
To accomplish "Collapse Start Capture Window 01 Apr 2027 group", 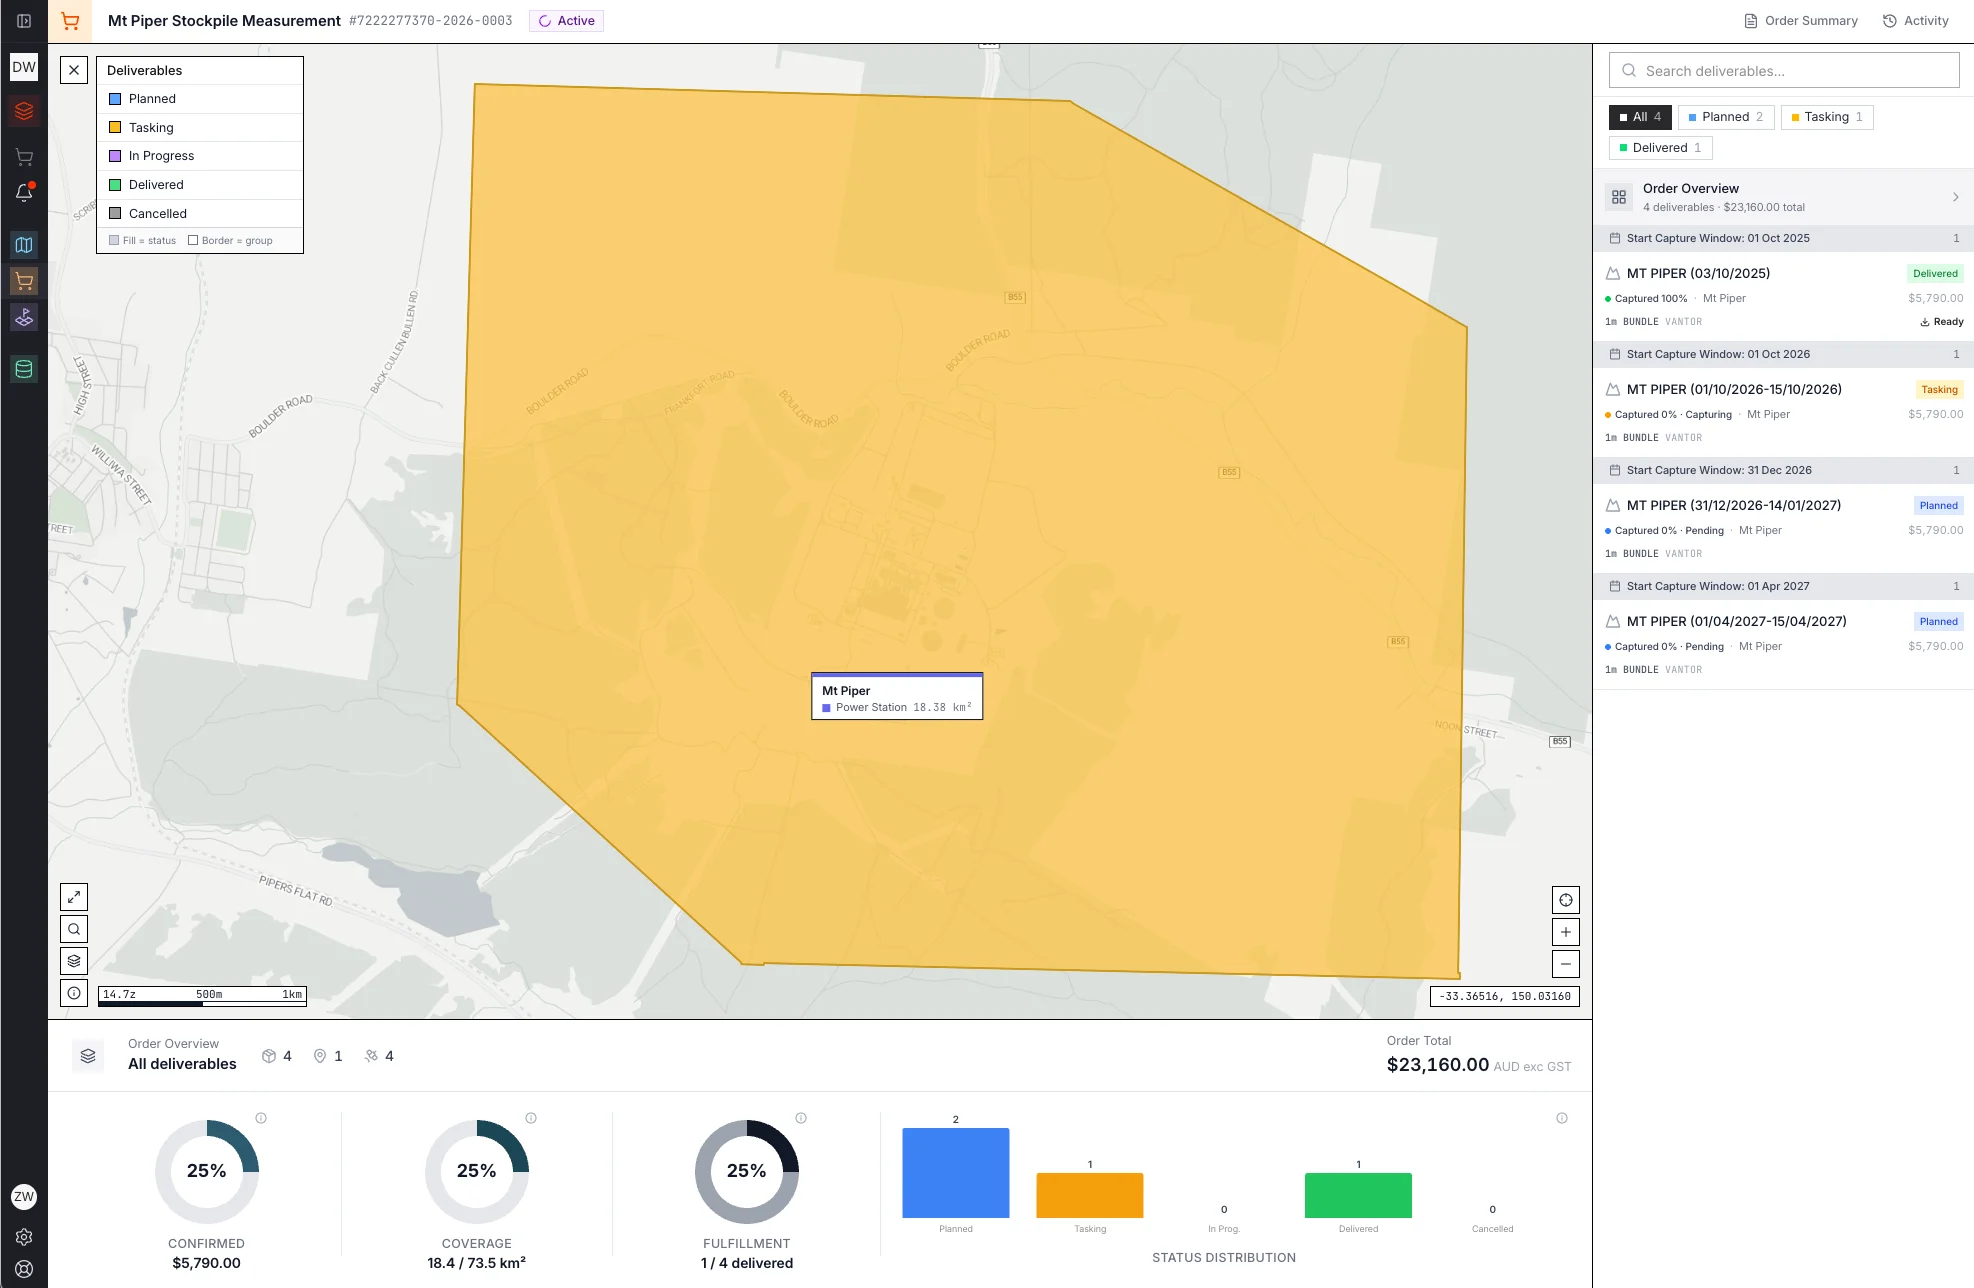I will (1783, 586).
